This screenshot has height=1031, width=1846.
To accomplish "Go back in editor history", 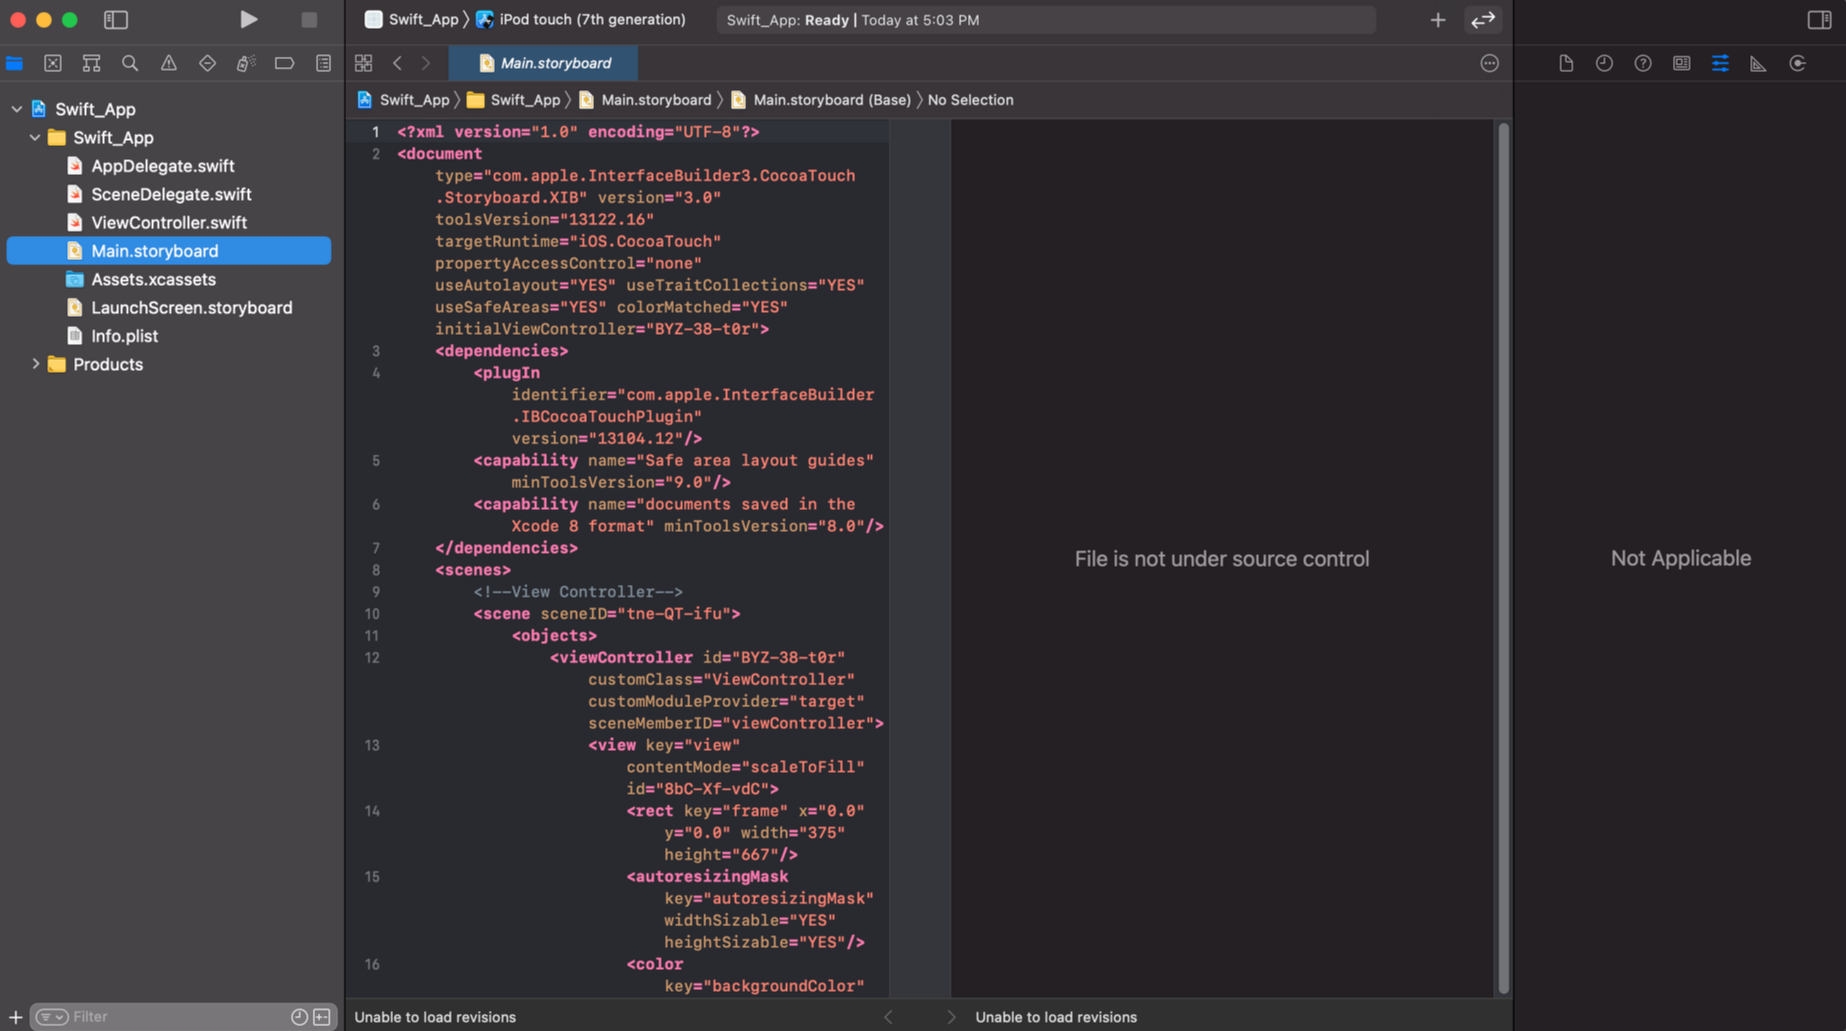I will (x=398, y=63).
